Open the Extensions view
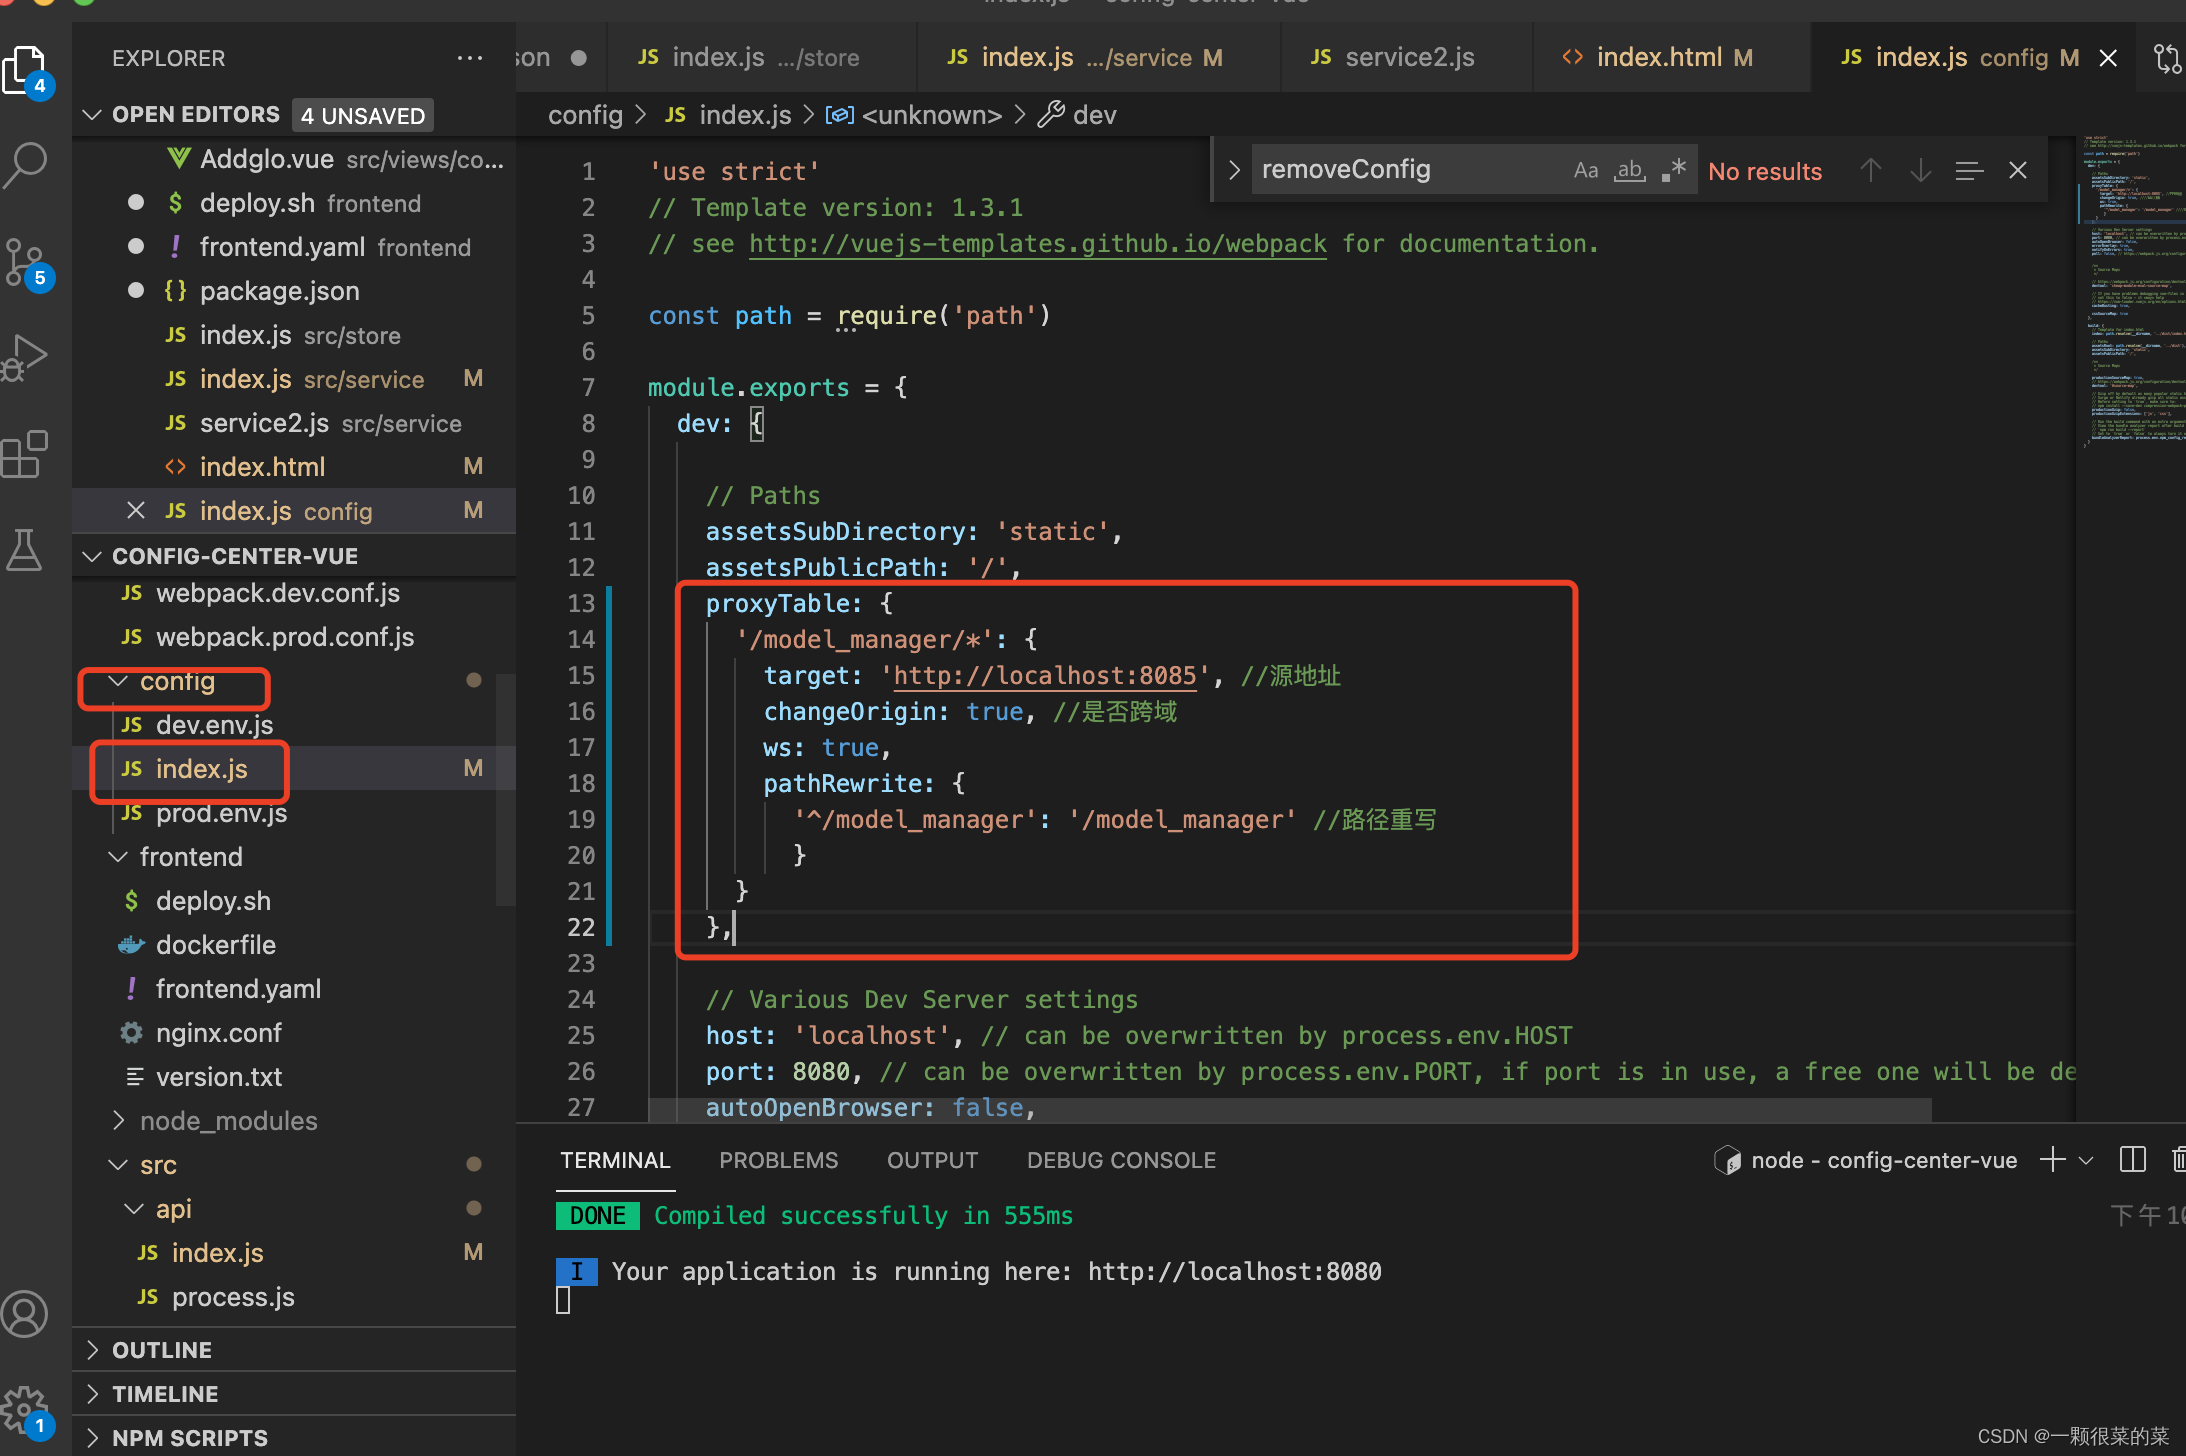2186x1456 pixels. pos(26,455)
